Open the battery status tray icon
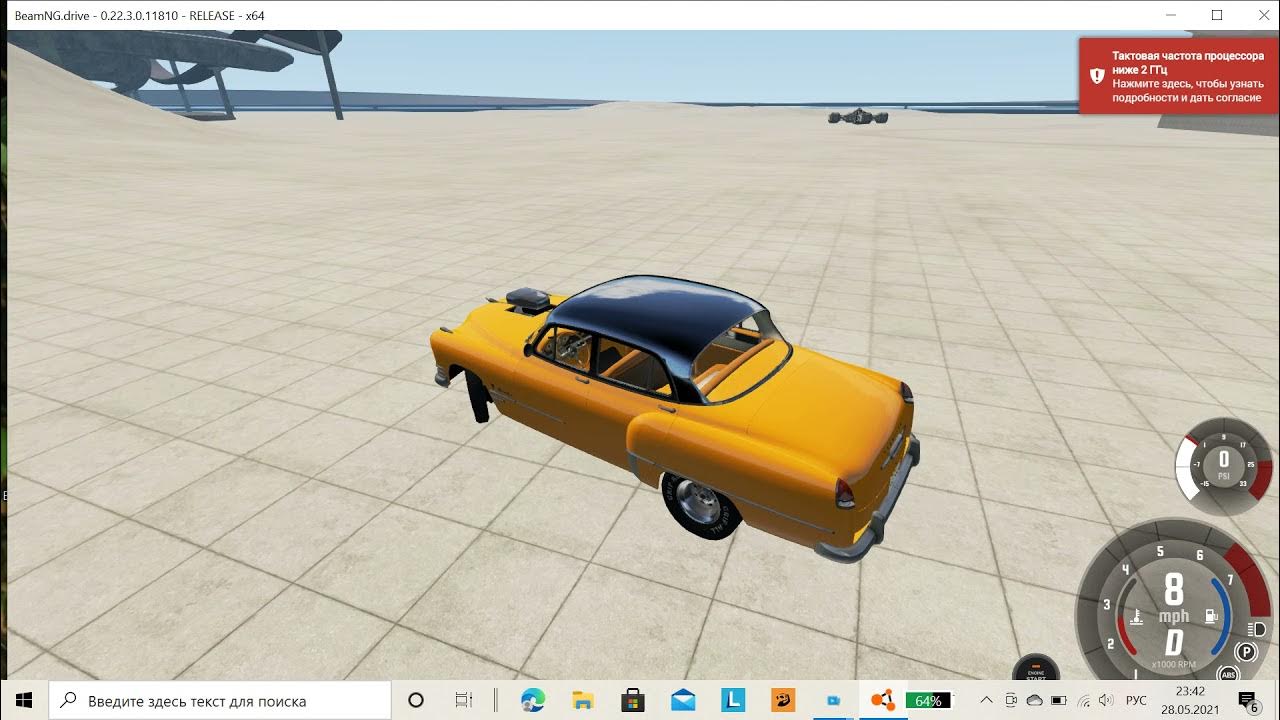 1059,700
